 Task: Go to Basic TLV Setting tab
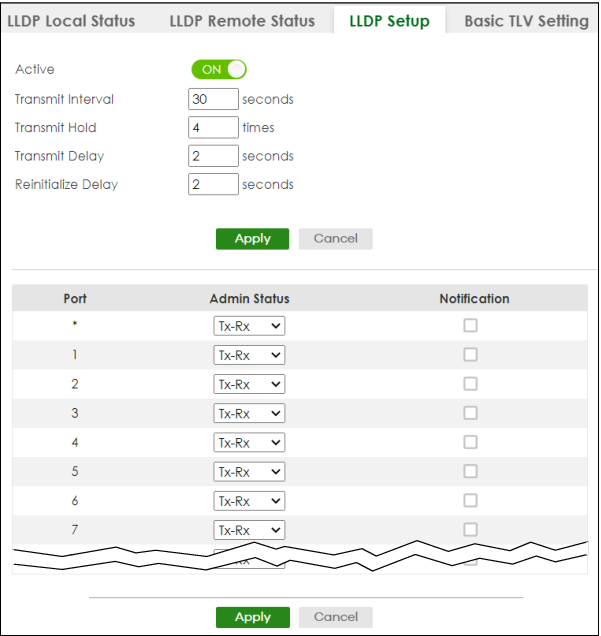525,21
